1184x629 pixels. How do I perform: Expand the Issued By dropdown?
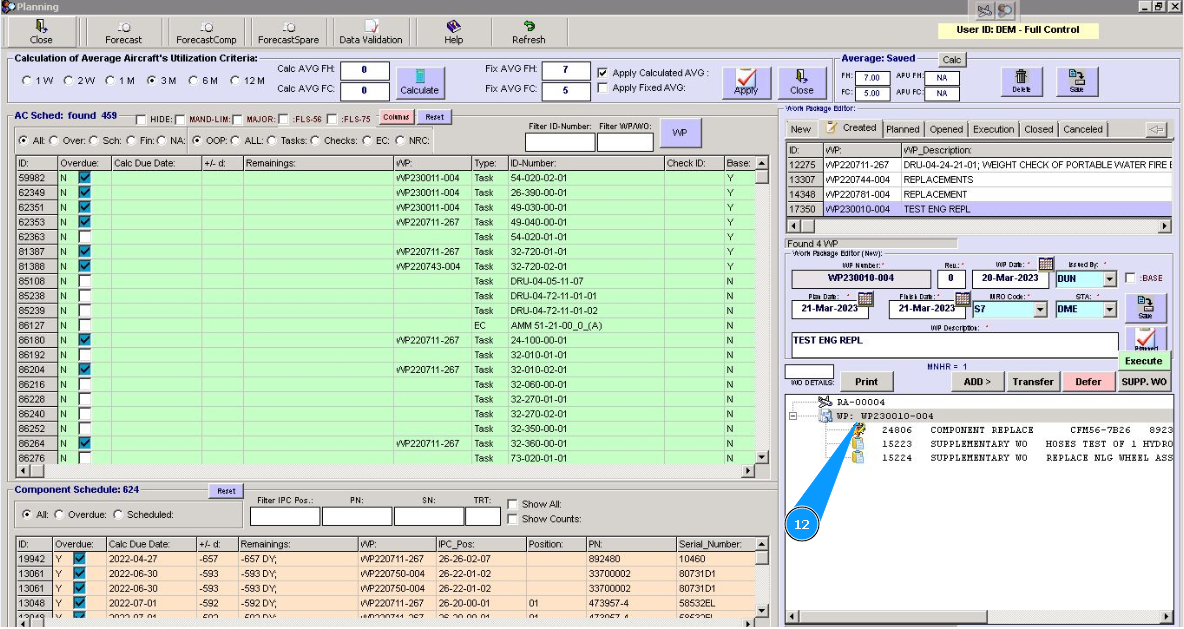click(x=1109, y=279)
